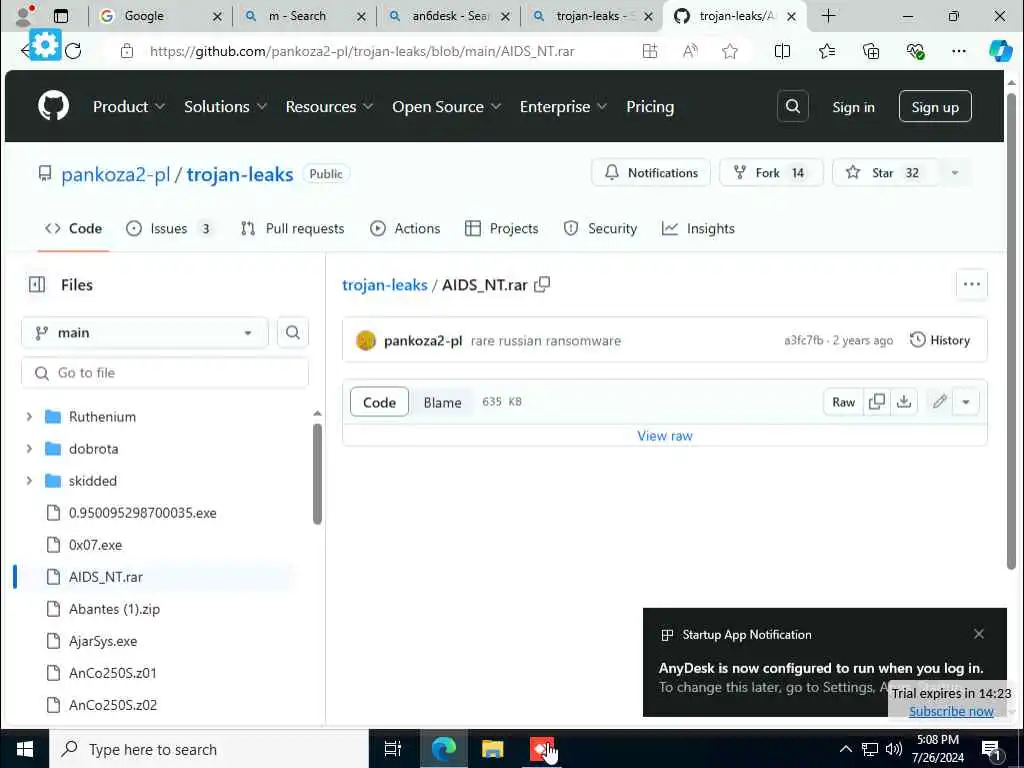Viewport: 1024px width, 768px height.
Task: Open the Issues tab
Action: tap(169, 228)
